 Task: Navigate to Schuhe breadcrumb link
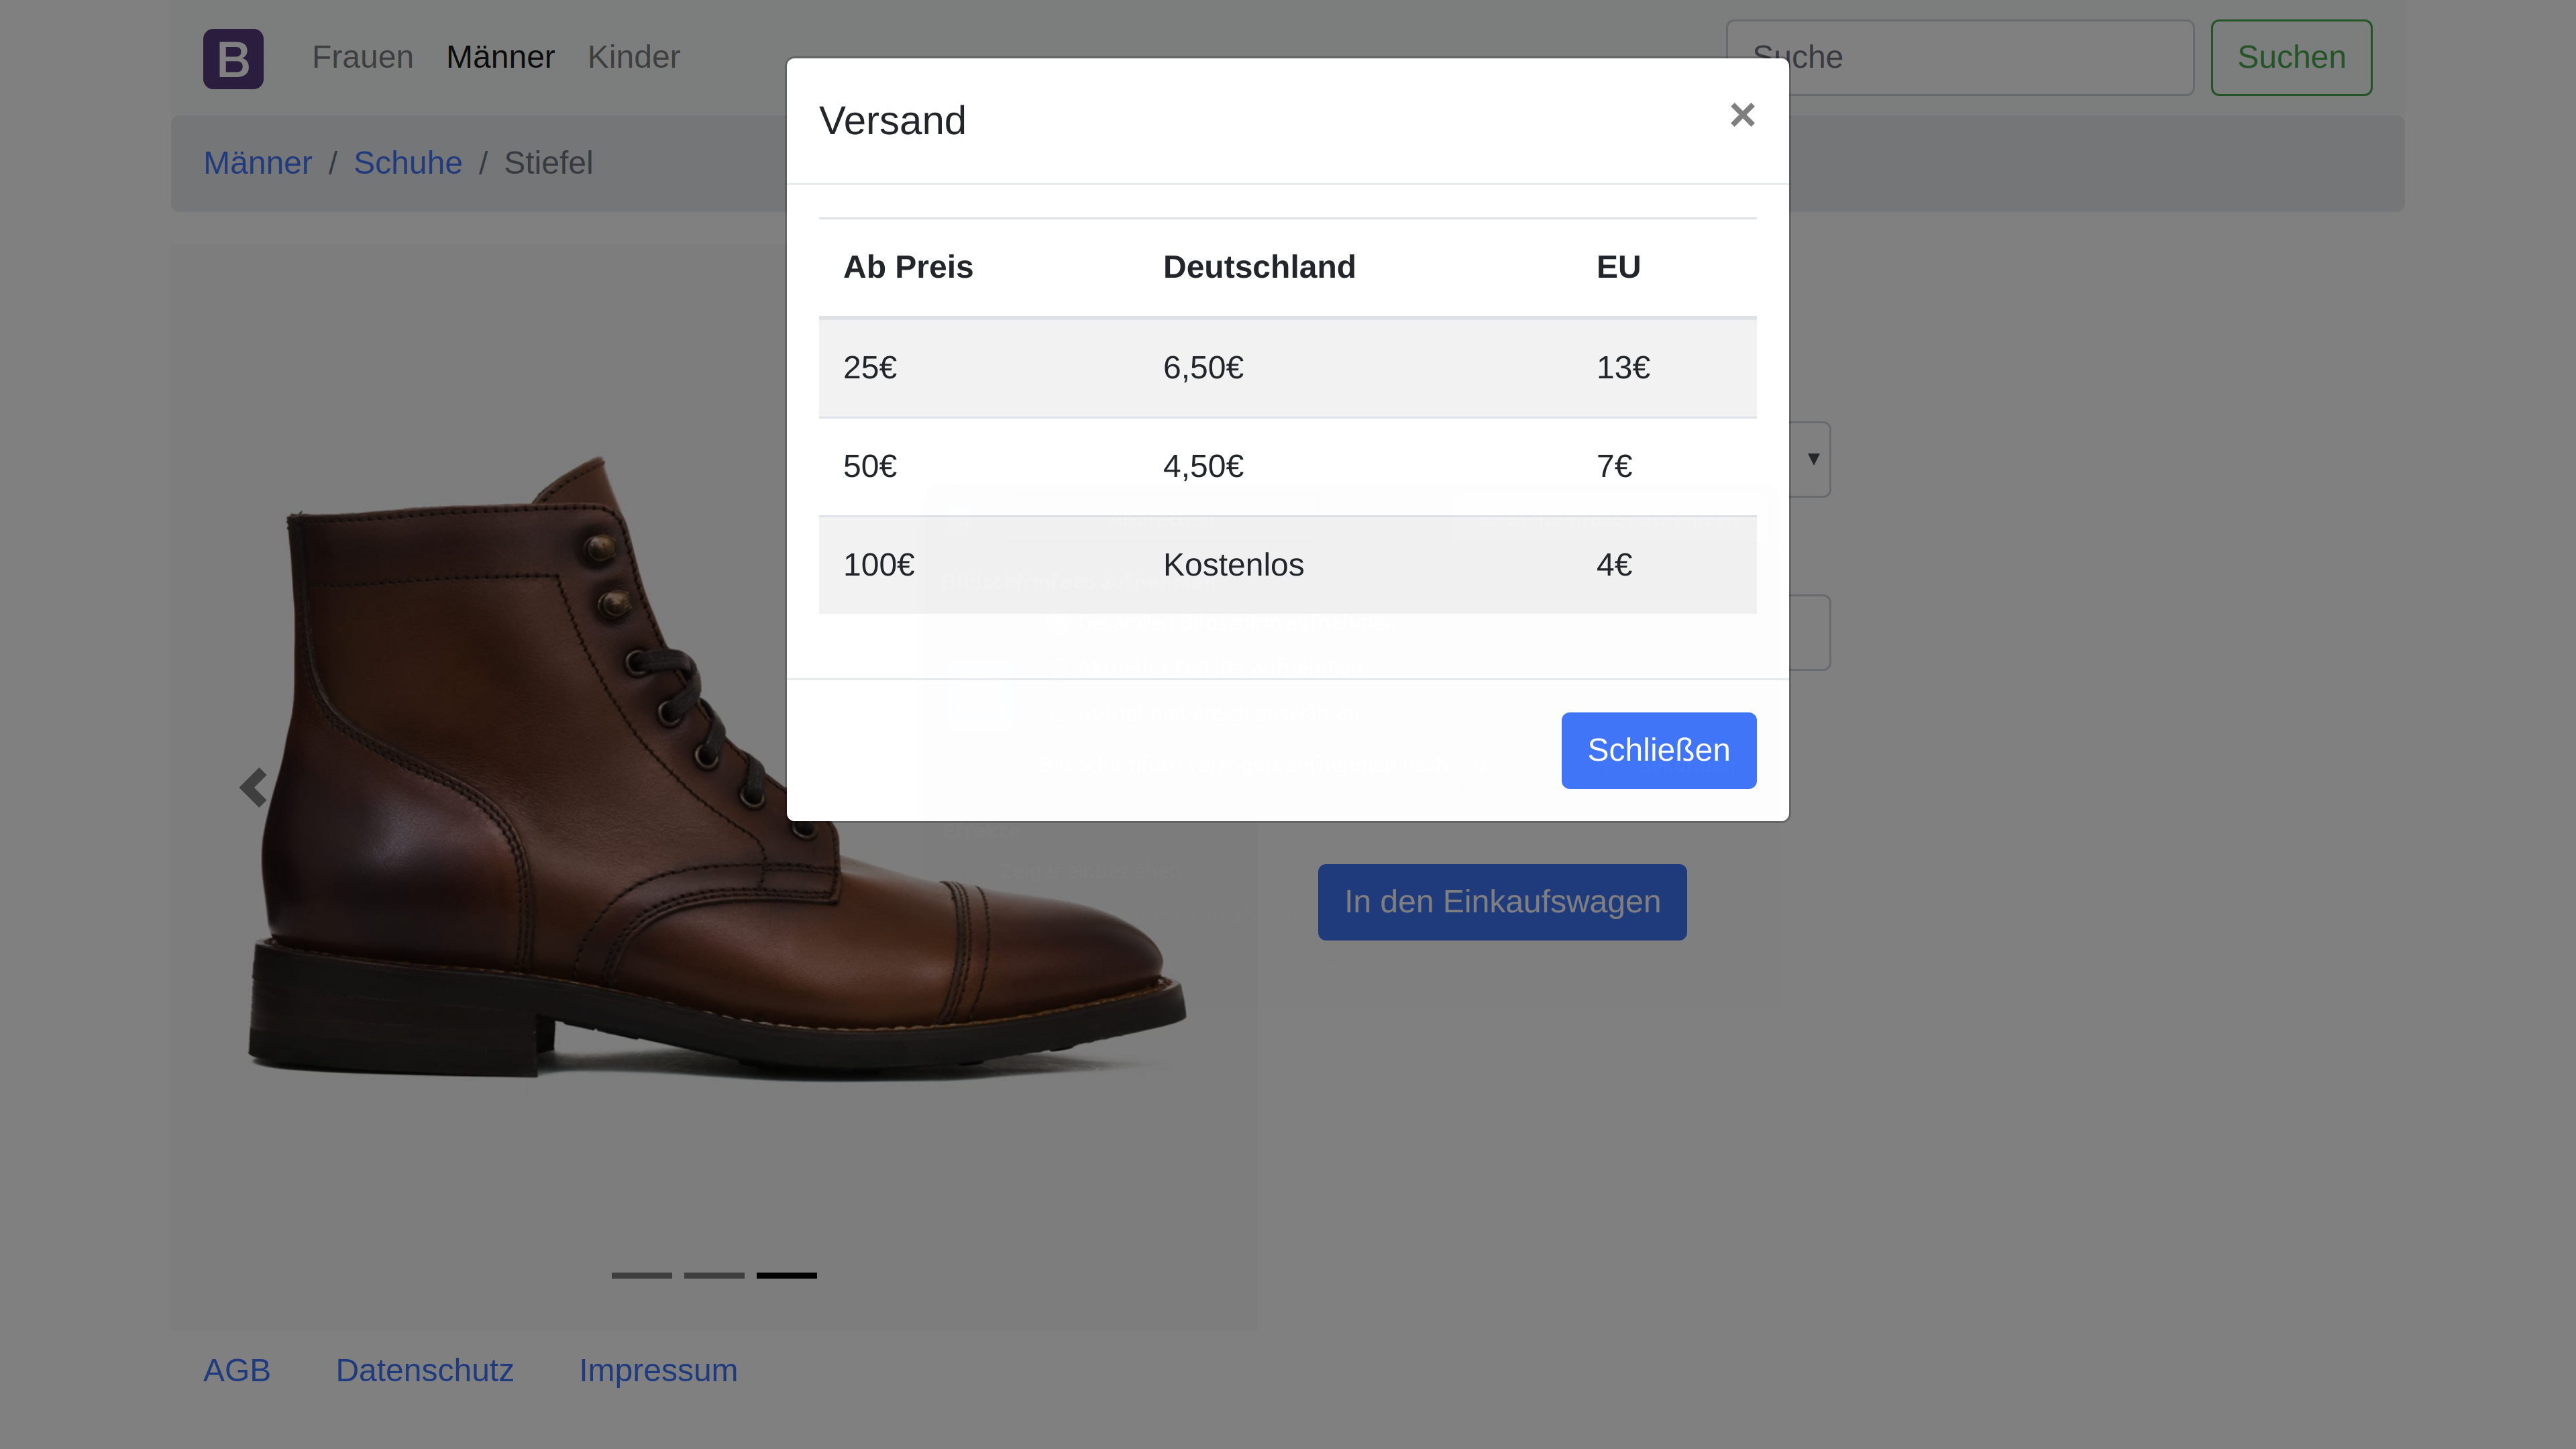(407, 163)
